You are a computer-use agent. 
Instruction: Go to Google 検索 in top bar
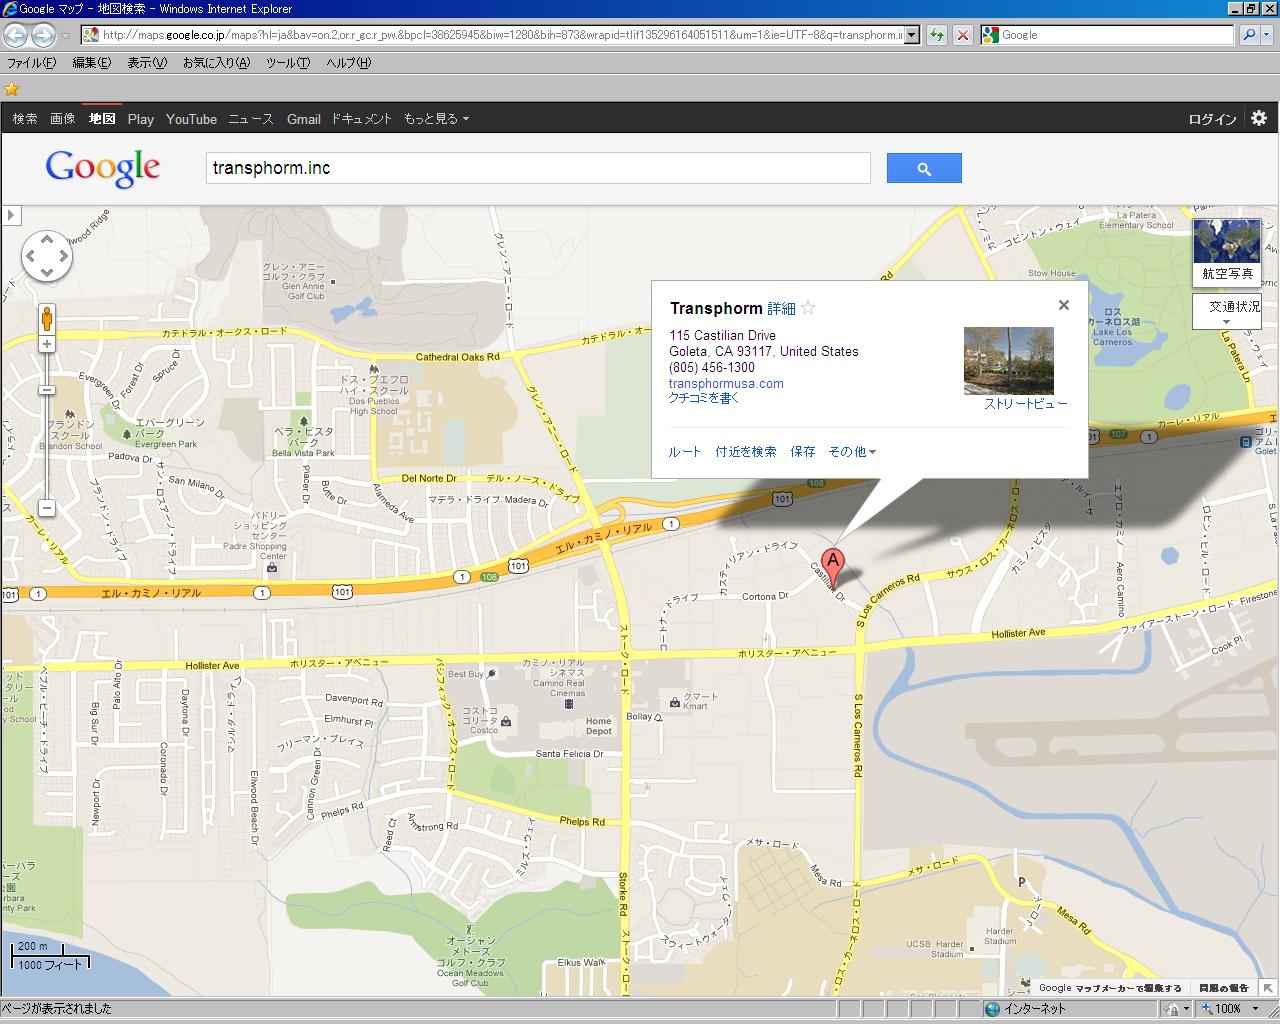(x=25, y=119)
